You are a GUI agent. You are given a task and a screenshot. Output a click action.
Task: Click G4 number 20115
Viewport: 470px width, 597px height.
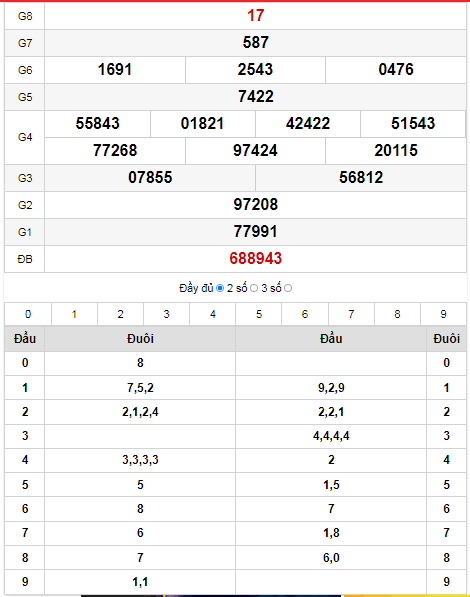click(x=396, y=150)
